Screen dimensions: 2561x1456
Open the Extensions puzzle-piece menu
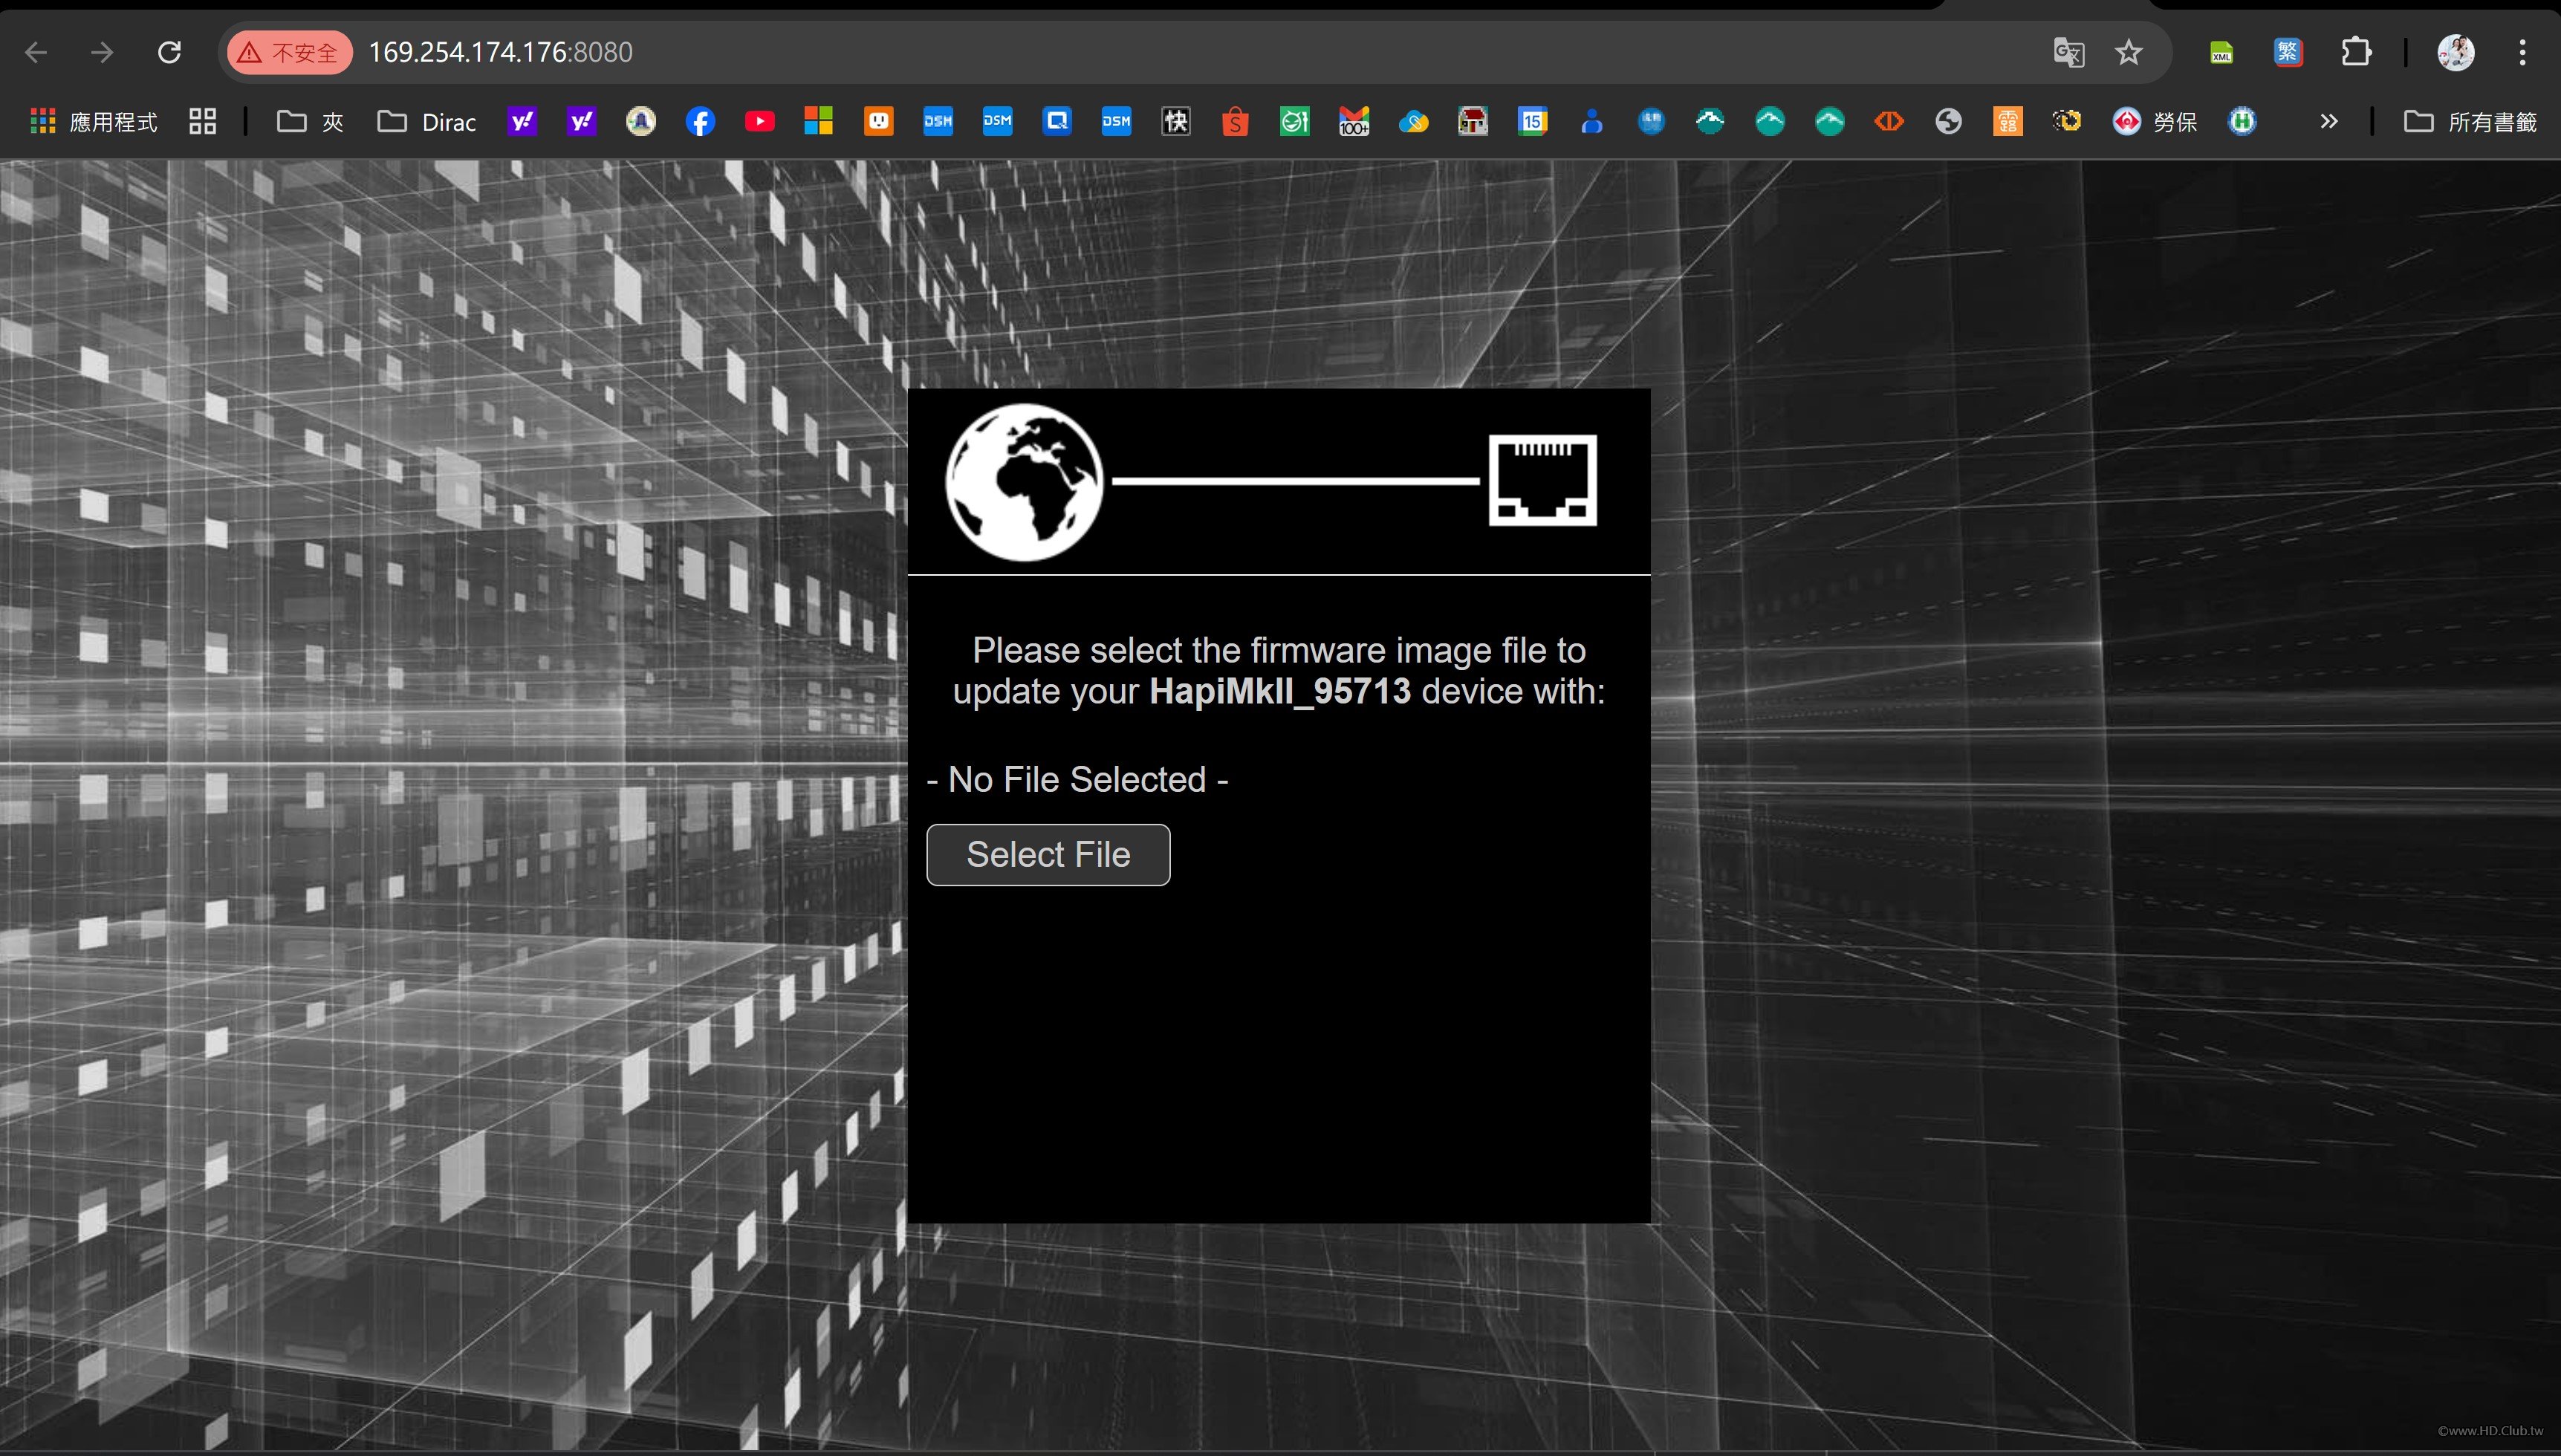pos(2356,52)
